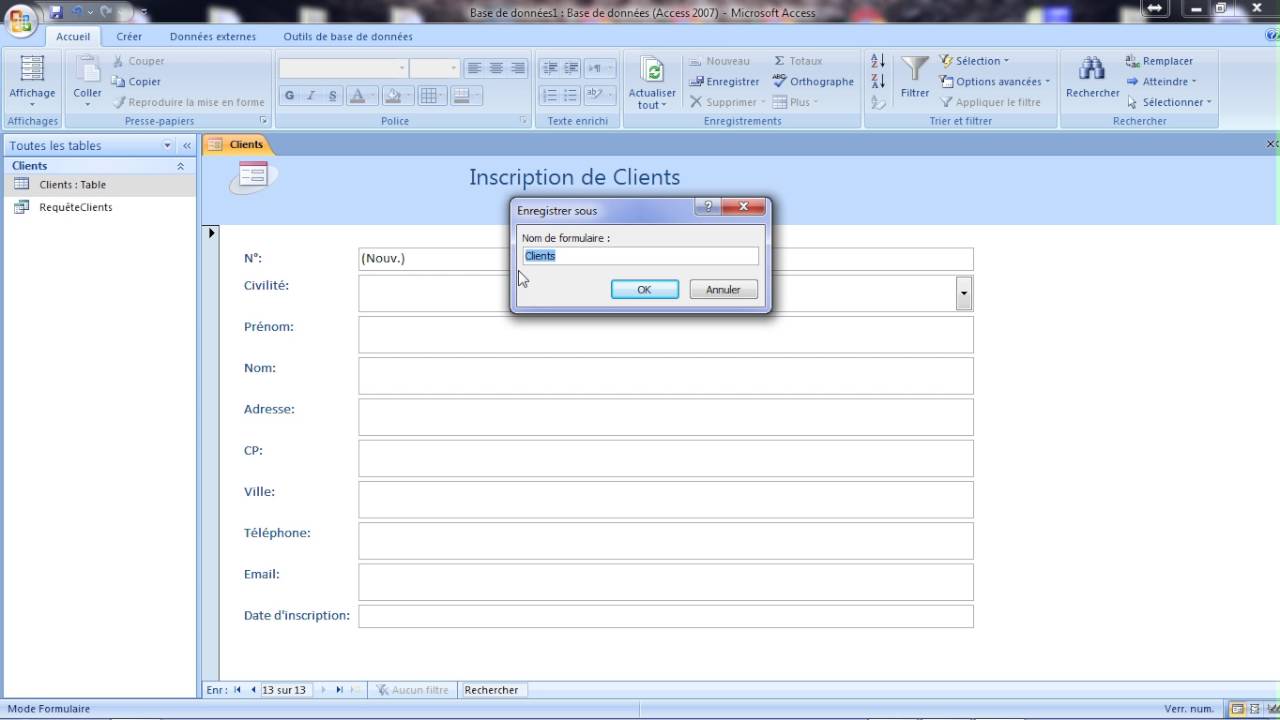Click Remplacer in the ribbon
The height and width of the screenshot is (720, 1280).
pyautogui.click(x=1159, y=61)
